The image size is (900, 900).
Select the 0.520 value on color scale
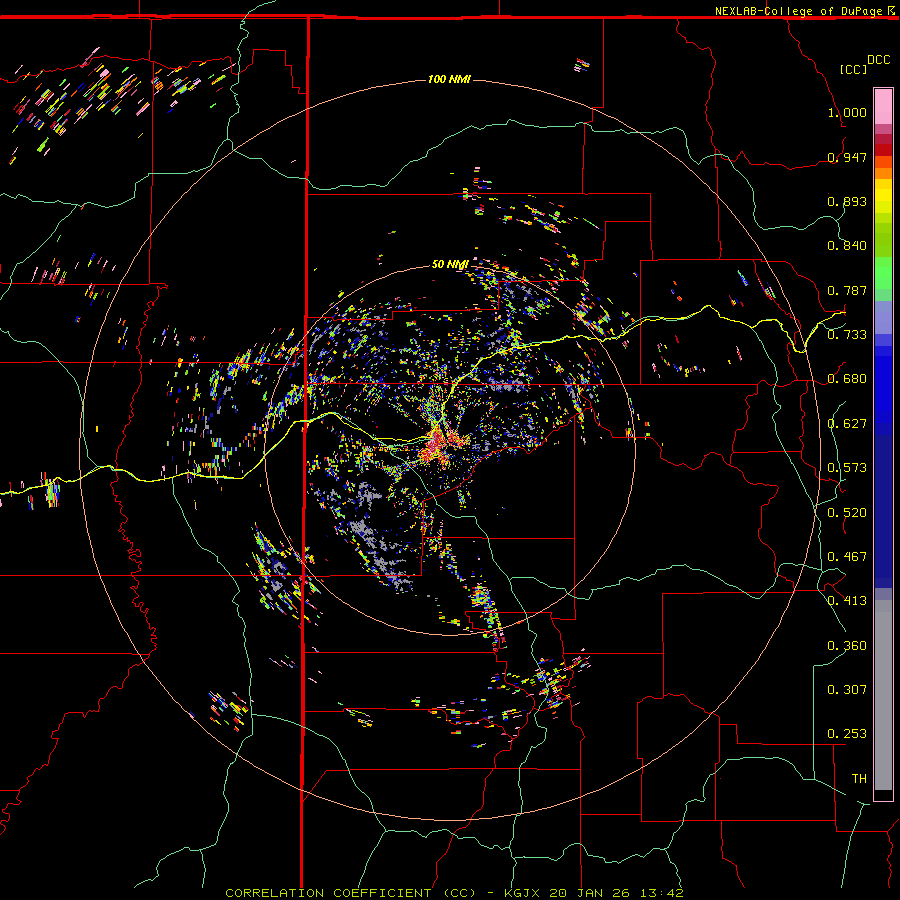(847, 513)
